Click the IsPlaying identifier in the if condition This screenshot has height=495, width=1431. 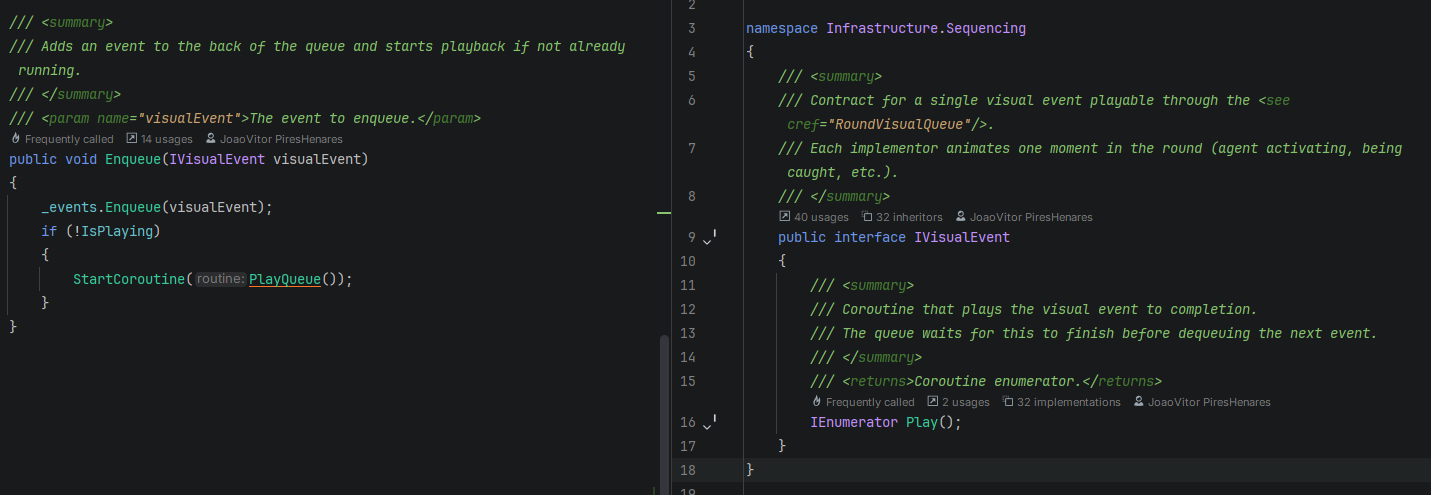point(117,231)
